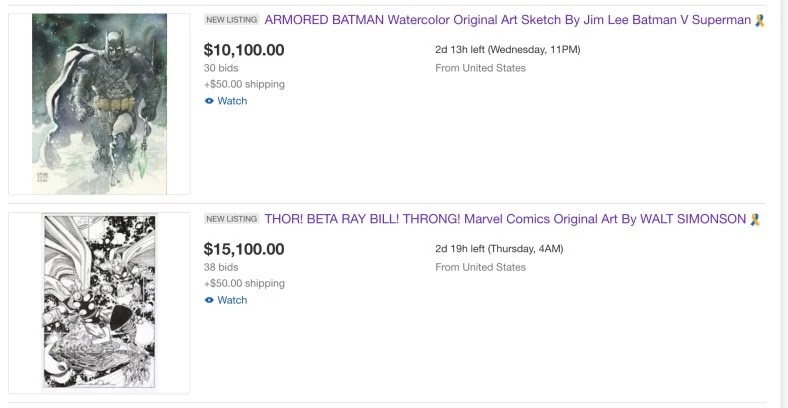
Task: Click the eye icon on the Thor Beta Ray Bill listing
Action: click(209, 300)
